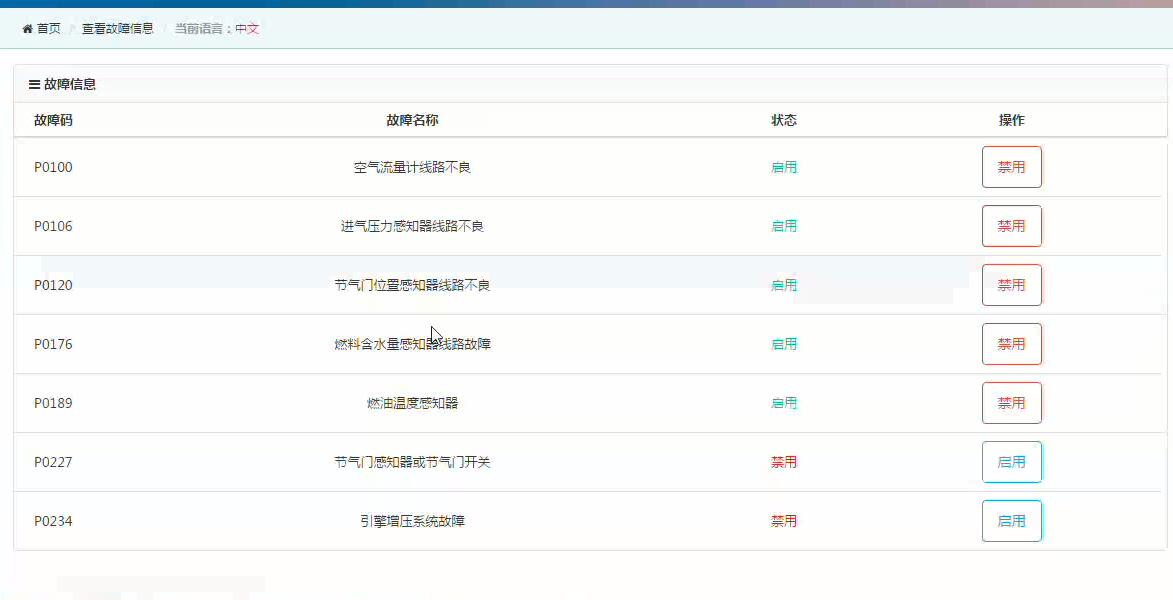This screenshot has width=1173, height=600.
Task: Click the 启用 status of P0120
Action: [x=784, y=286]
